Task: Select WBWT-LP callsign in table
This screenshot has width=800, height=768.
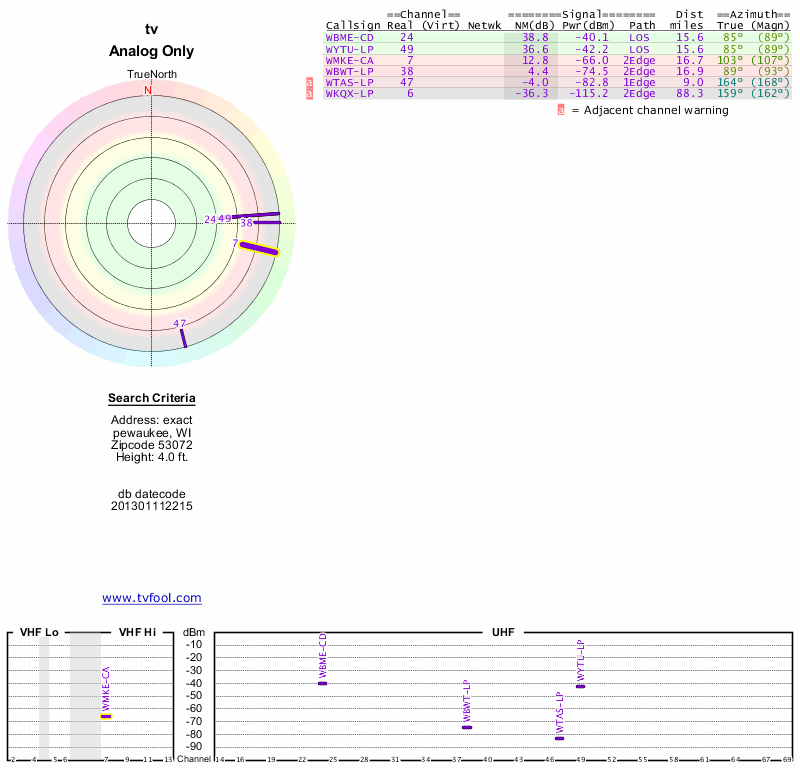Action: click(349, 71)
